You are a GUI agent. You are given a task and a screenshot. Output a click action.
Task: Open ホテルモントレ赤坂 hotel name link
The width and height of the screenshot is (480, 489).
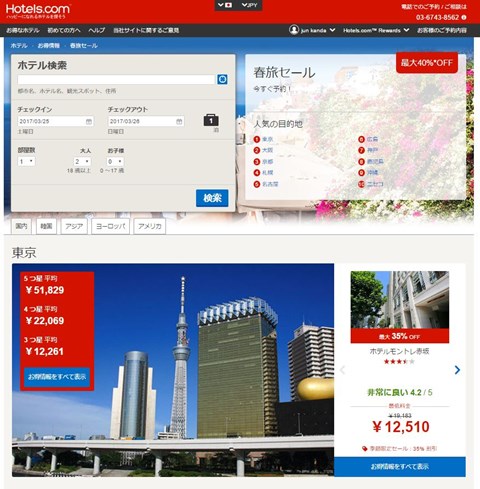pyautogui.click(x=399, y=351)
